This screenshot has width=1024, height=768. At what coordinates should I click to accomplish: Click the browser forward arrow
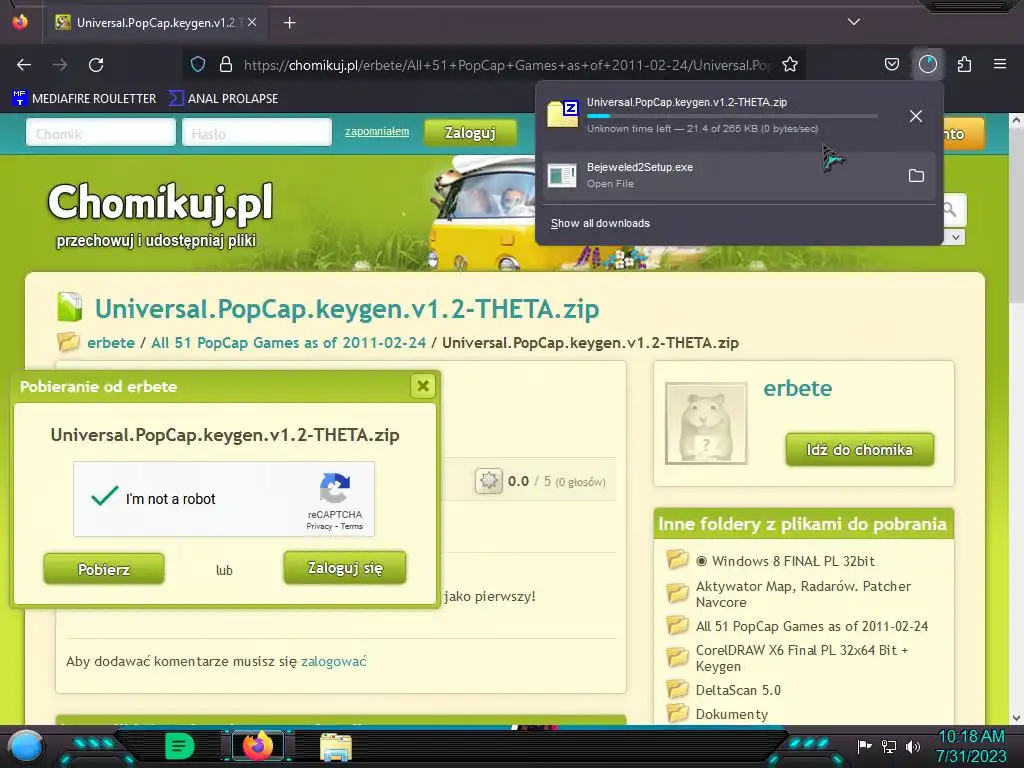[x=60, y=65]
